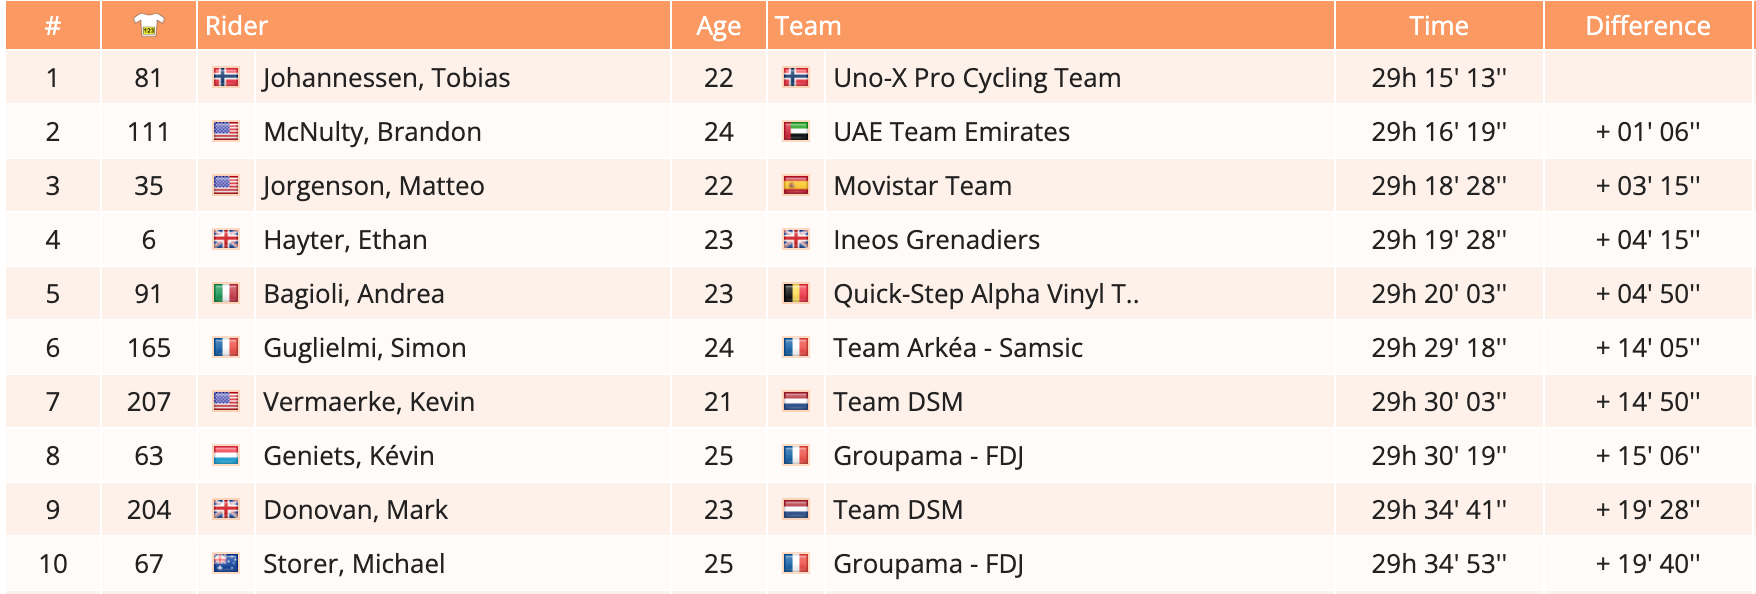Click British flag beside Hayter, Ethan

tap(226, 239)
